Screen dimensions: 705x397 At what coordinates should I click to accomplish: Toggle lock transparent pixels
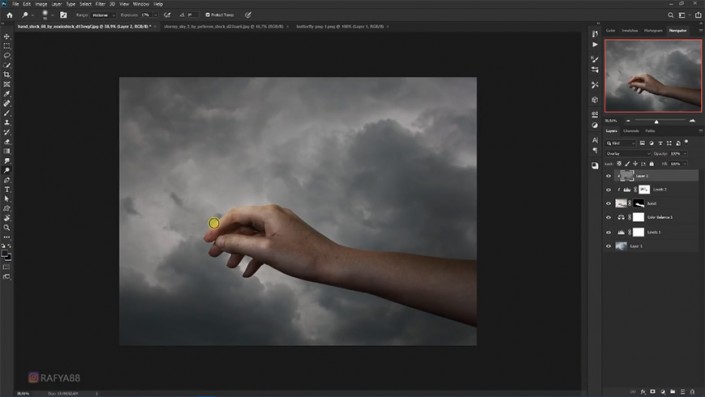[619, 164]
